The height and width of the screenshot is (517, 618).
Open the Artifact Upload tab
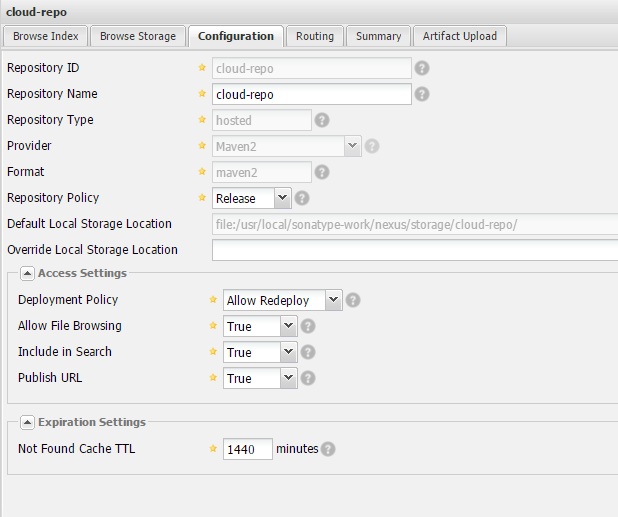click(x=459, y=36)
